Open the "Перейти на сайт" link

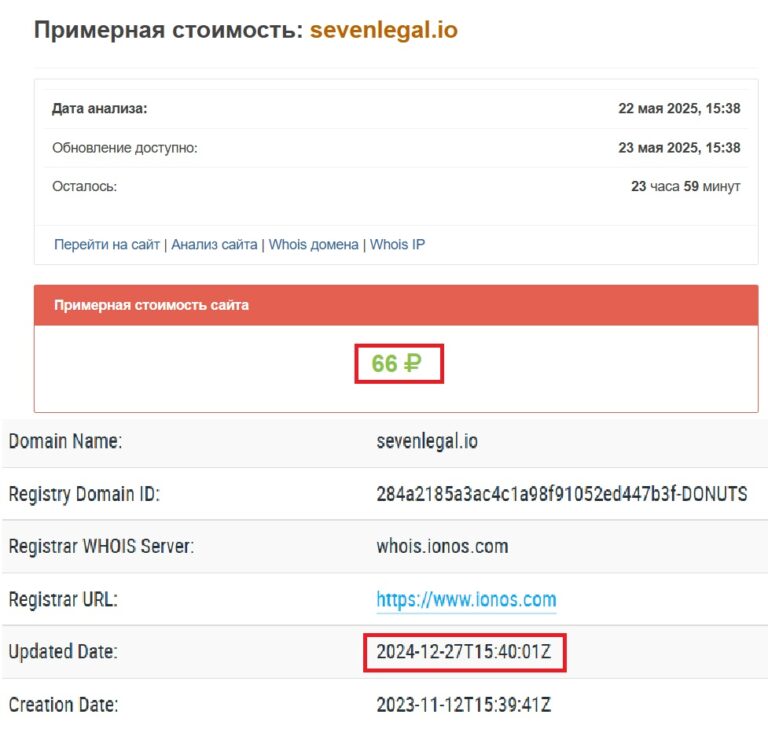[x=109, y=244]
